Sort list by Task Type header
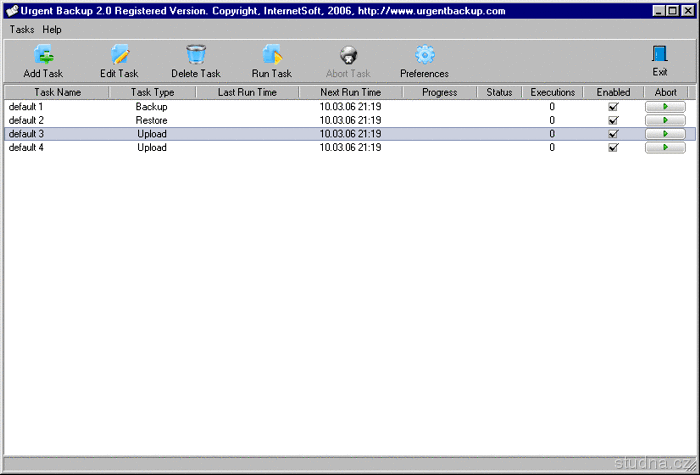The width and height of the screenshot is (700, 475). [152, 92]
